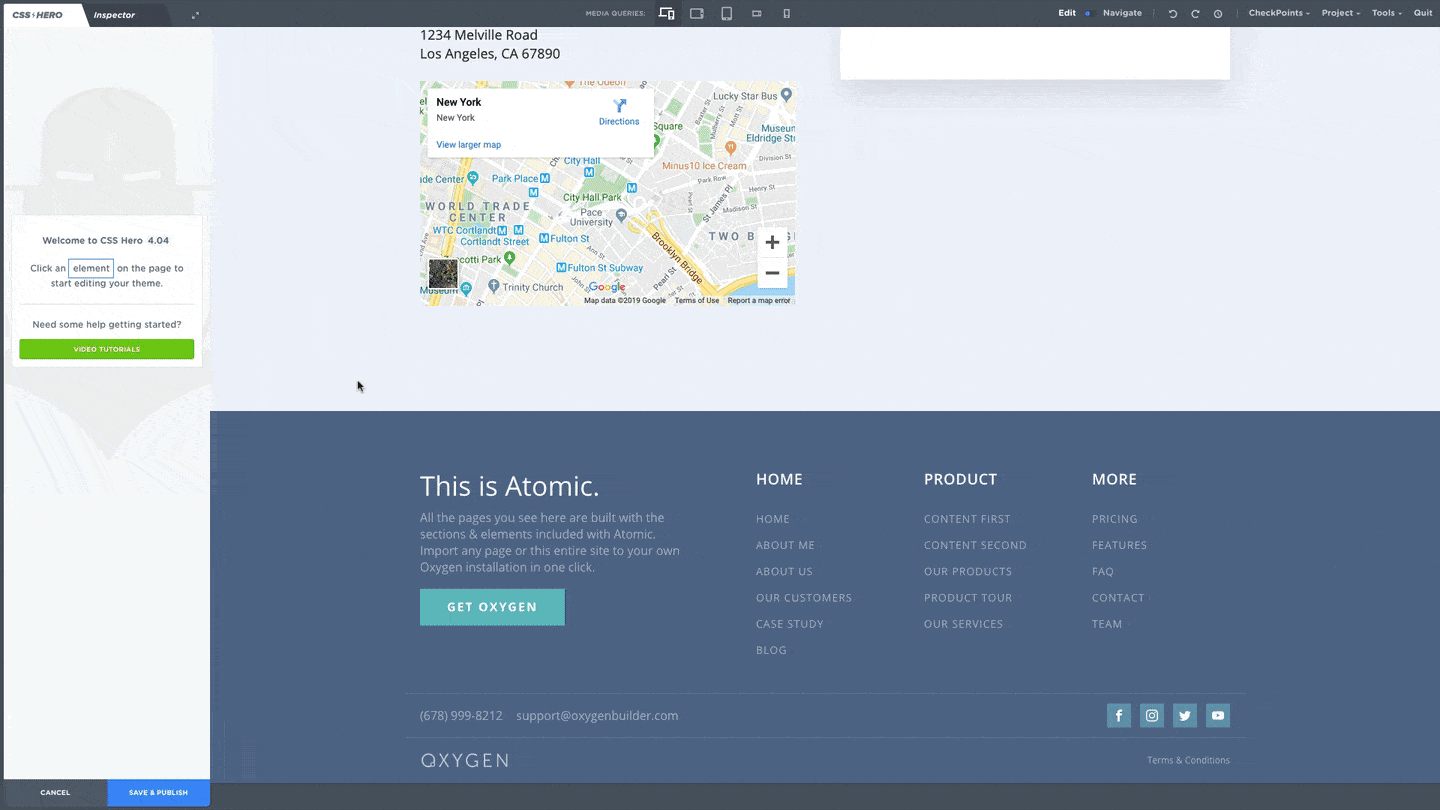Image resolution: width=1440 pixels, height=810 pixels.
Task: Select Edit mode label
Action: point(1067,14)
